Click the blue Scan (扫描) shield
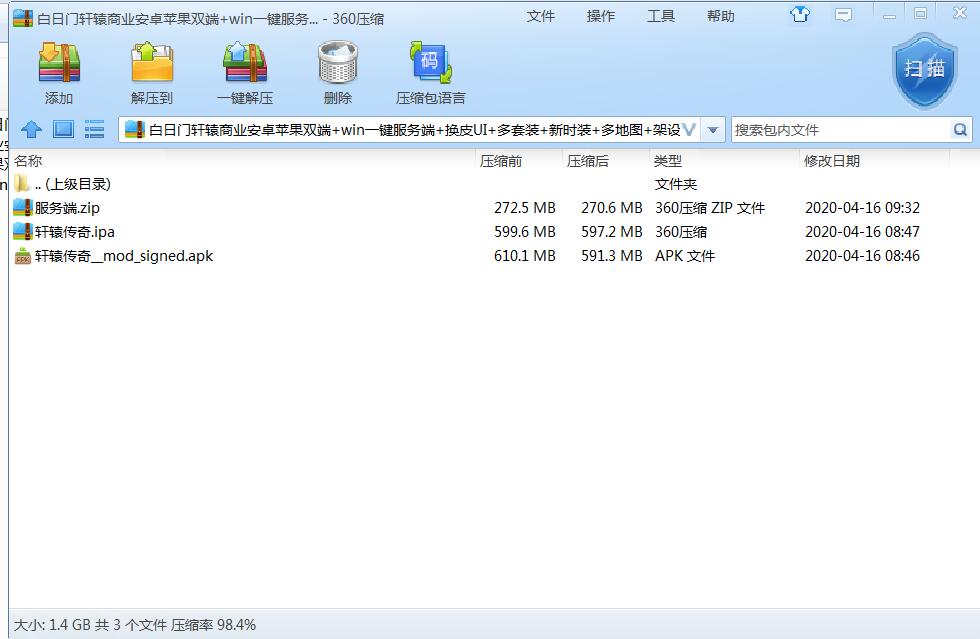Screen dimensions: 980x639 pyautogui.click(x=924, y=68)
